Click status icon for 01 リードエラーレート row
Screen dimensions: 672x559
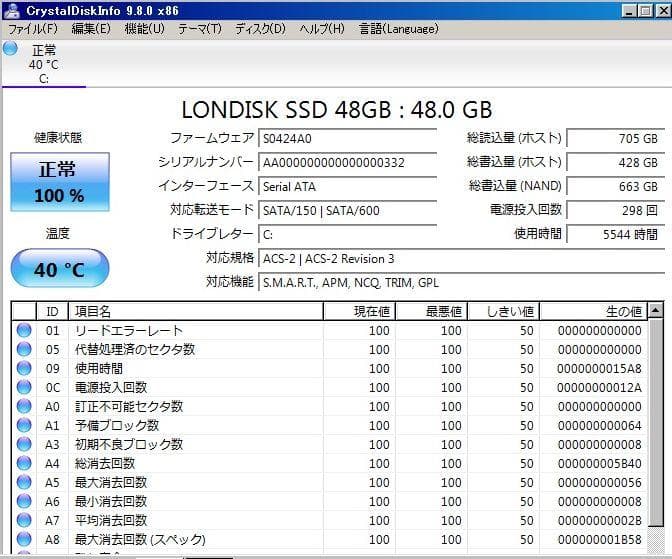tap(24, 330)
